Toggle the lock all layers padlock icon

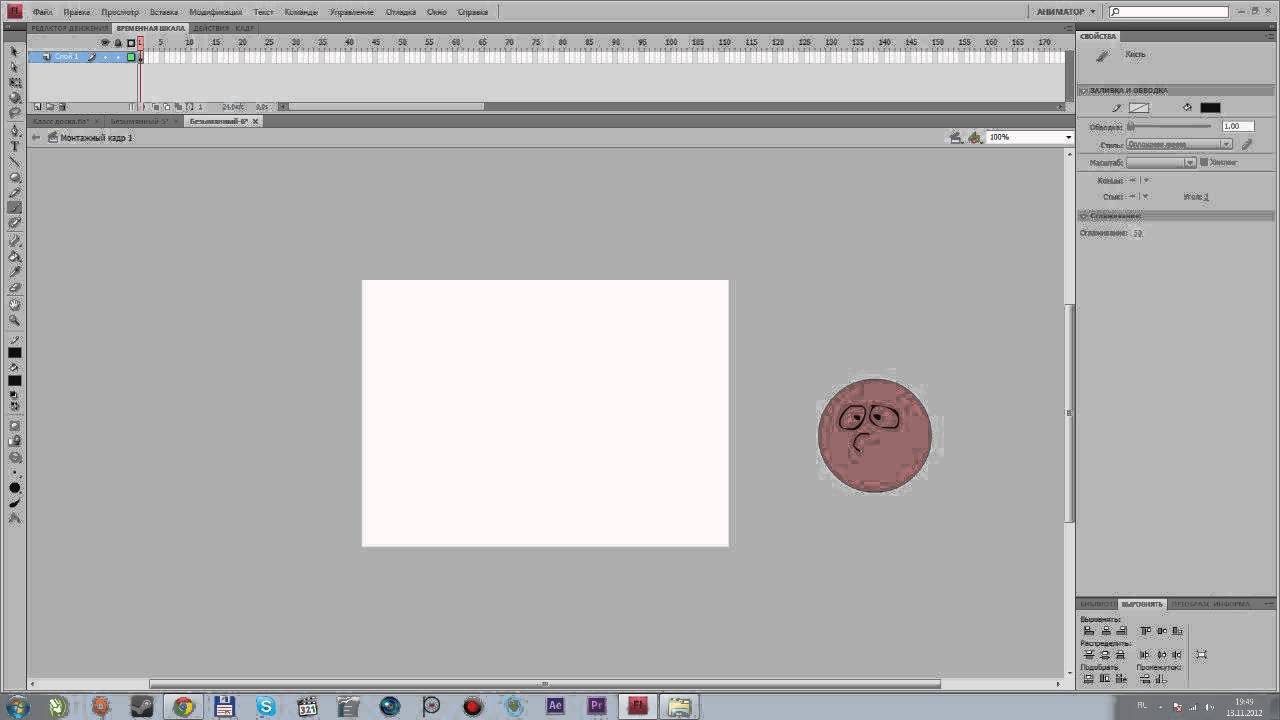click(x=118, y=42)
